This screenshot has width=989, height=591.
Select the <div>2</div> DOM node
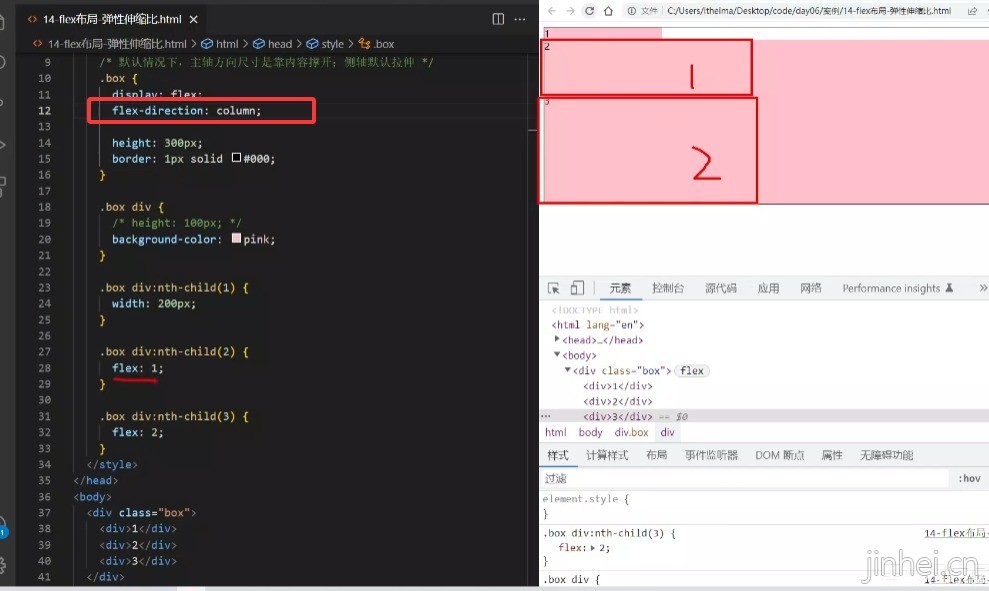click(617, 401)
